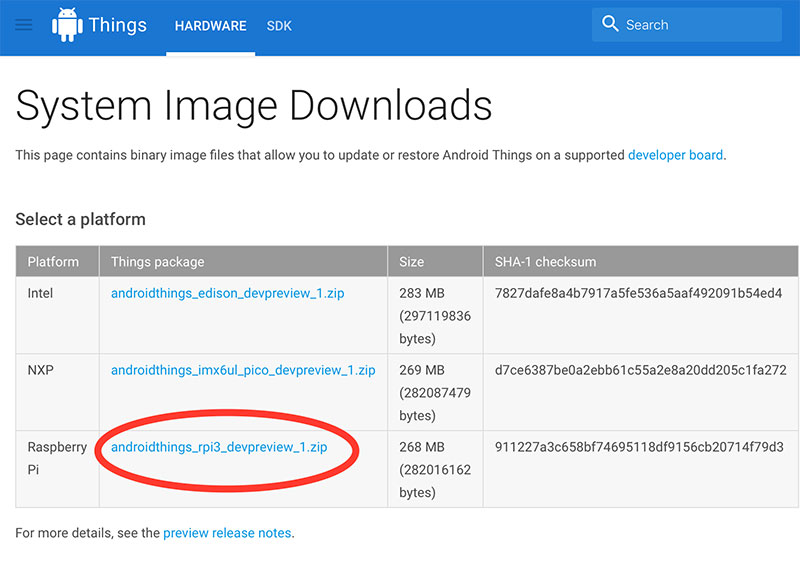Click inside the Search input field
Viewport: 800px width, 583px height.
pyautogui.click(x=690, y=24)
